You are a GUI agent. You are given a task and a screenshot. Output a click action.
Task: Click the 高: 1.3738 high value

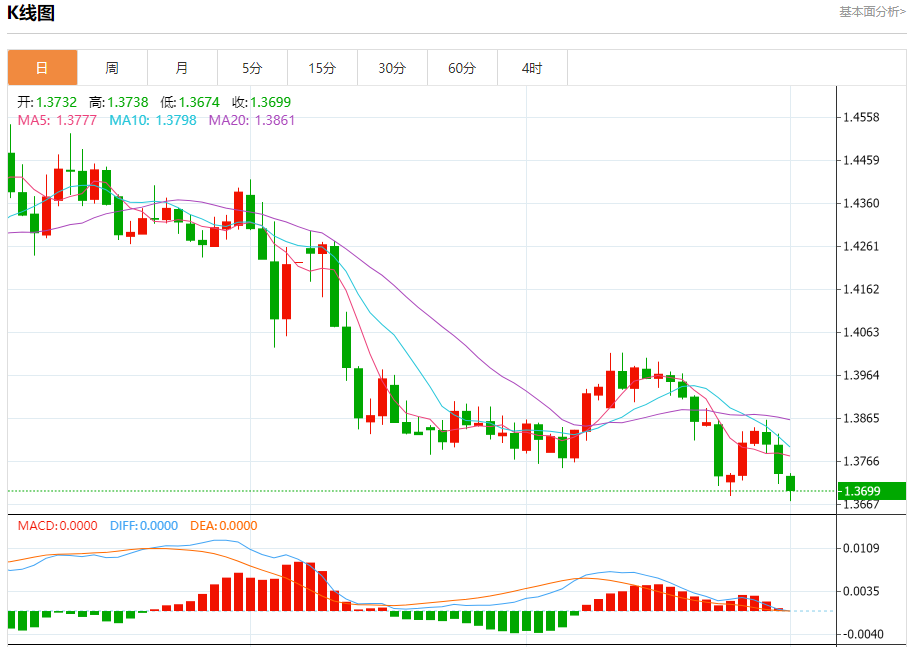(119, 102)
